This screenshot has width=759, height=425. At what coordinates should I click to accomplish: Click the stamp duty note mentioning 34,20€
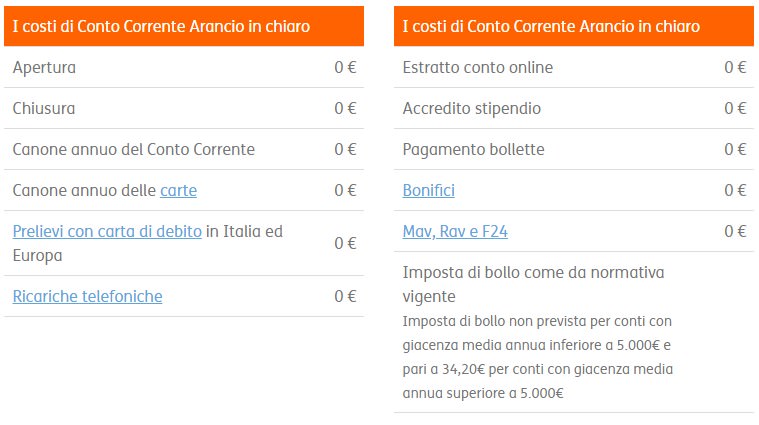coord(537,357)
